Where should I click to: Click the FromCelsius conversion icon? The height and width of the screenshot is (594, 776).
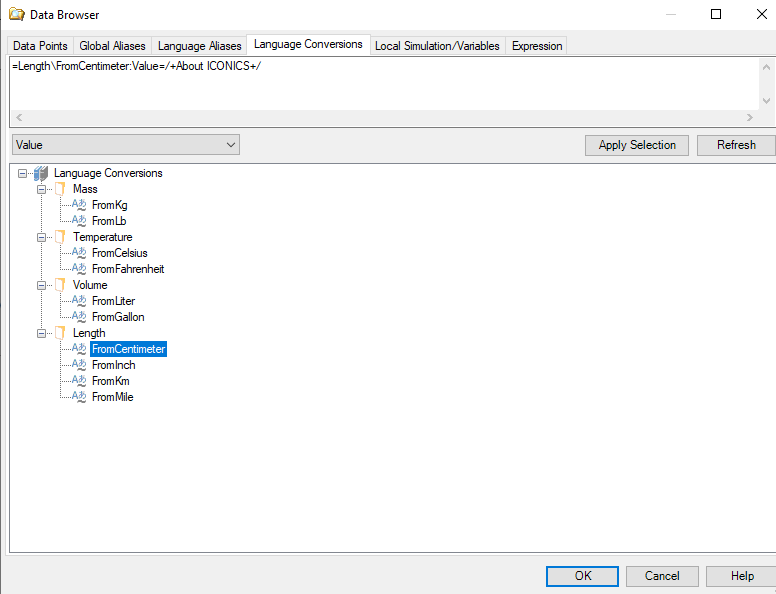tap(80, 253)
